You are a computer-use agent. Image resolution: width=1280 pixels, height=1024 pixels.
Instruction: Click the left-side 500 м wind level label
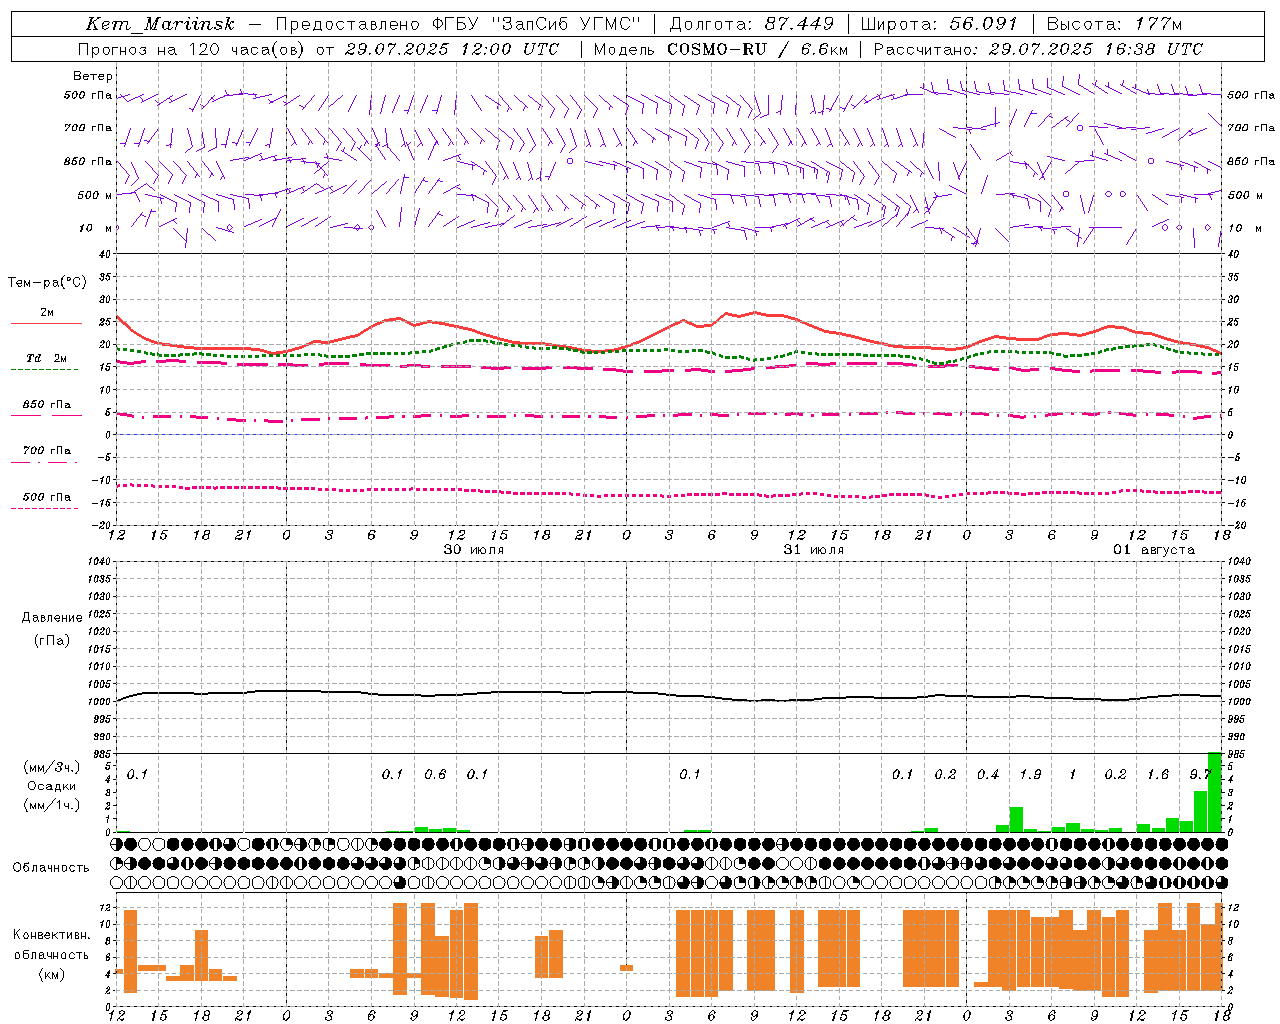coord(95,195)
